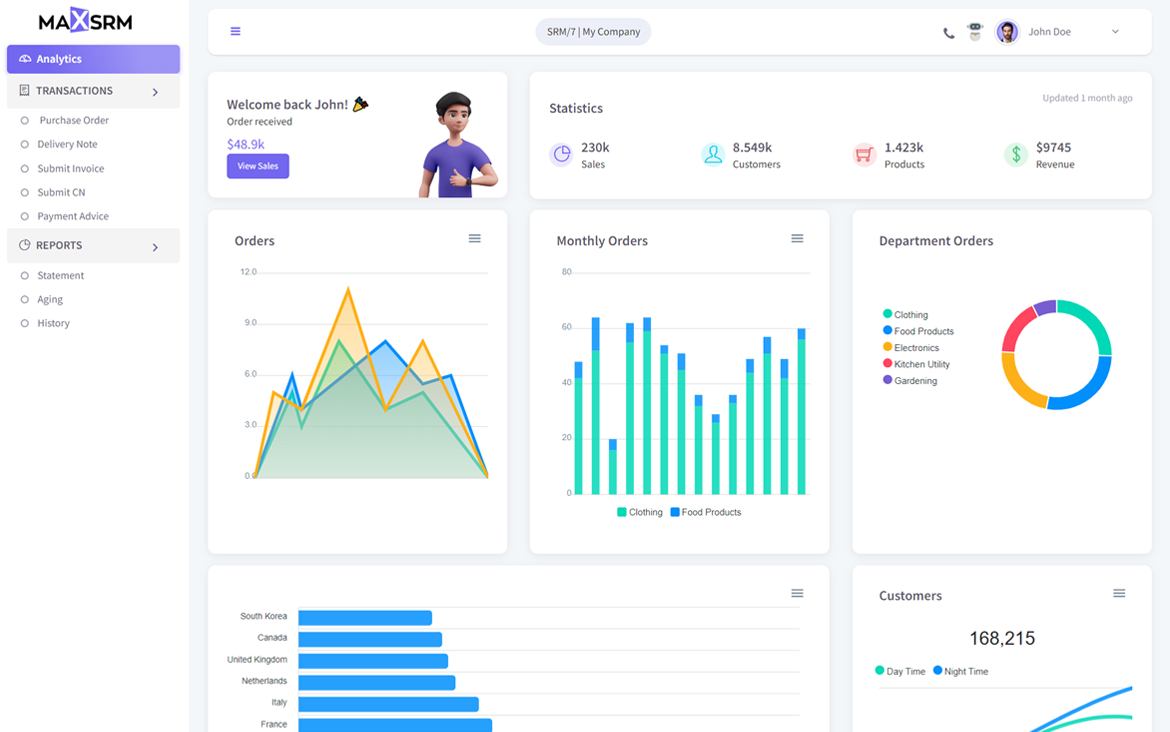Open the Monthly Orders chart menu icon
Screen dimensions: 1170x732
coord(797,239)
